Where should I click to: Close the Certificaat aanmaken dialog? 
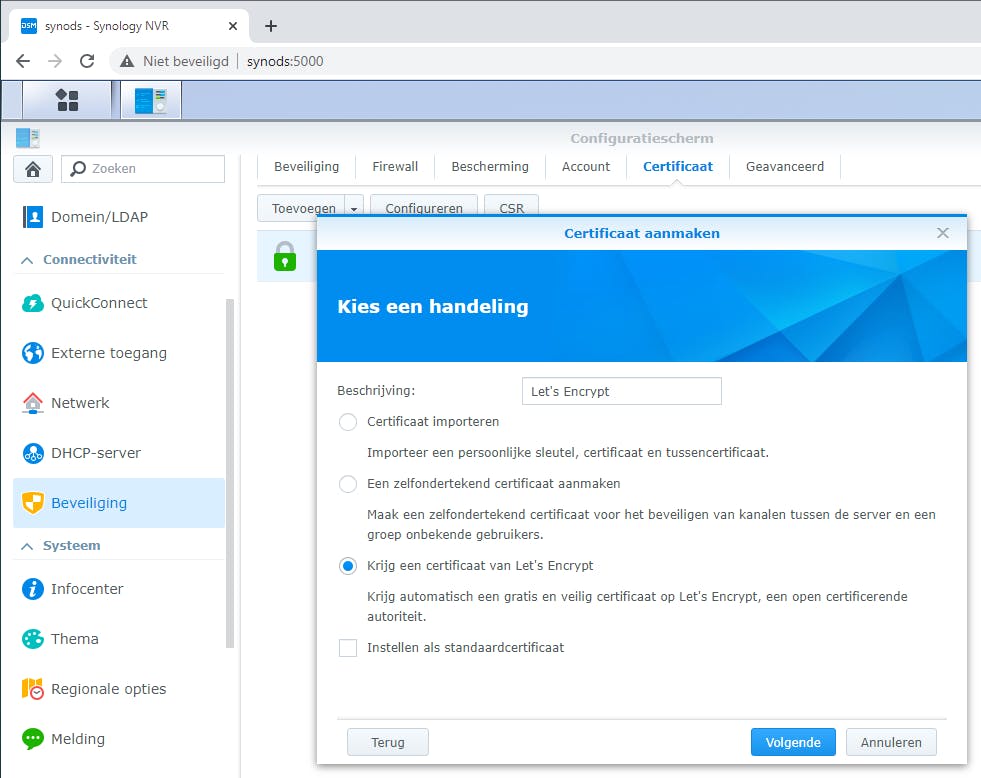pos(943,233)
